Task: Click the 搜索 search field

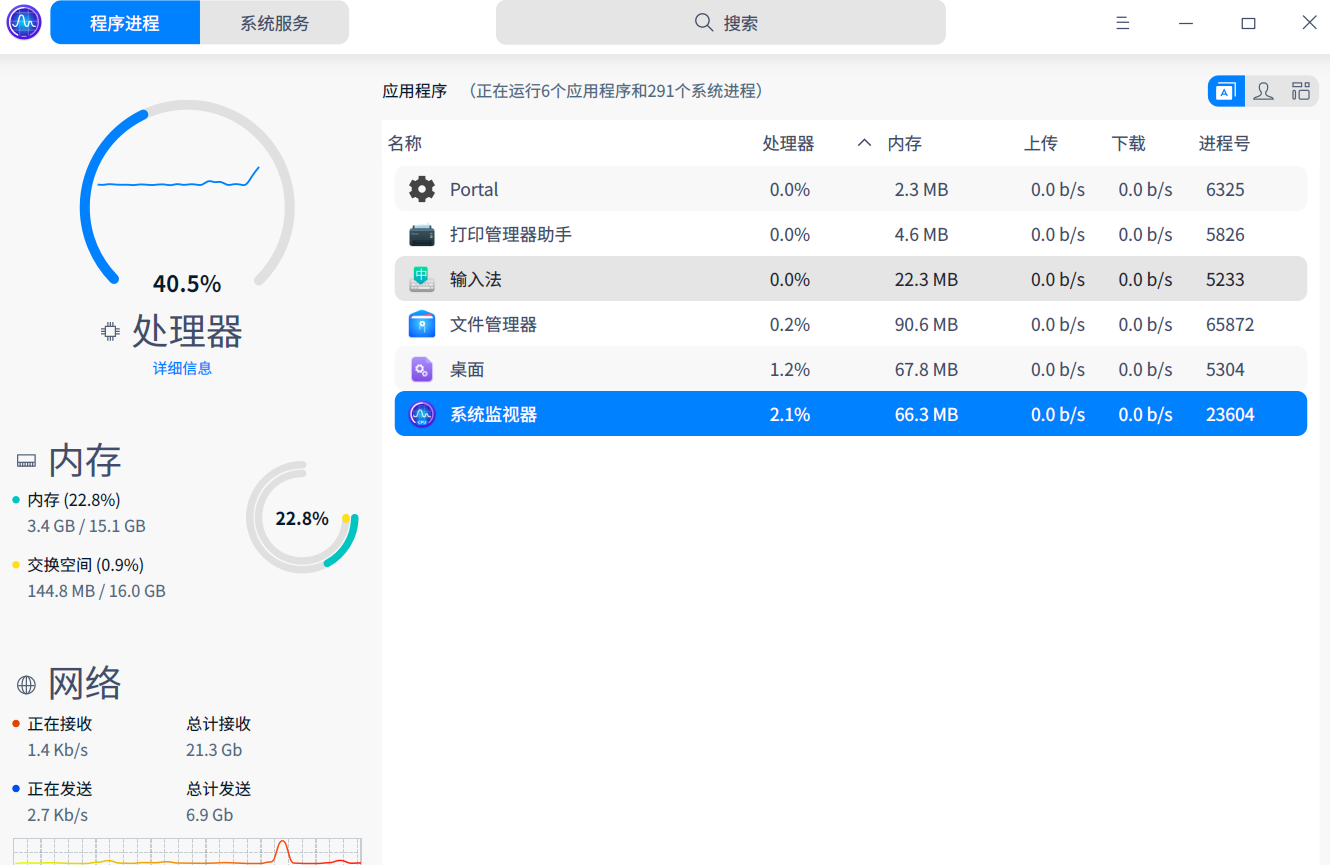Action: [x=720, y=22]
